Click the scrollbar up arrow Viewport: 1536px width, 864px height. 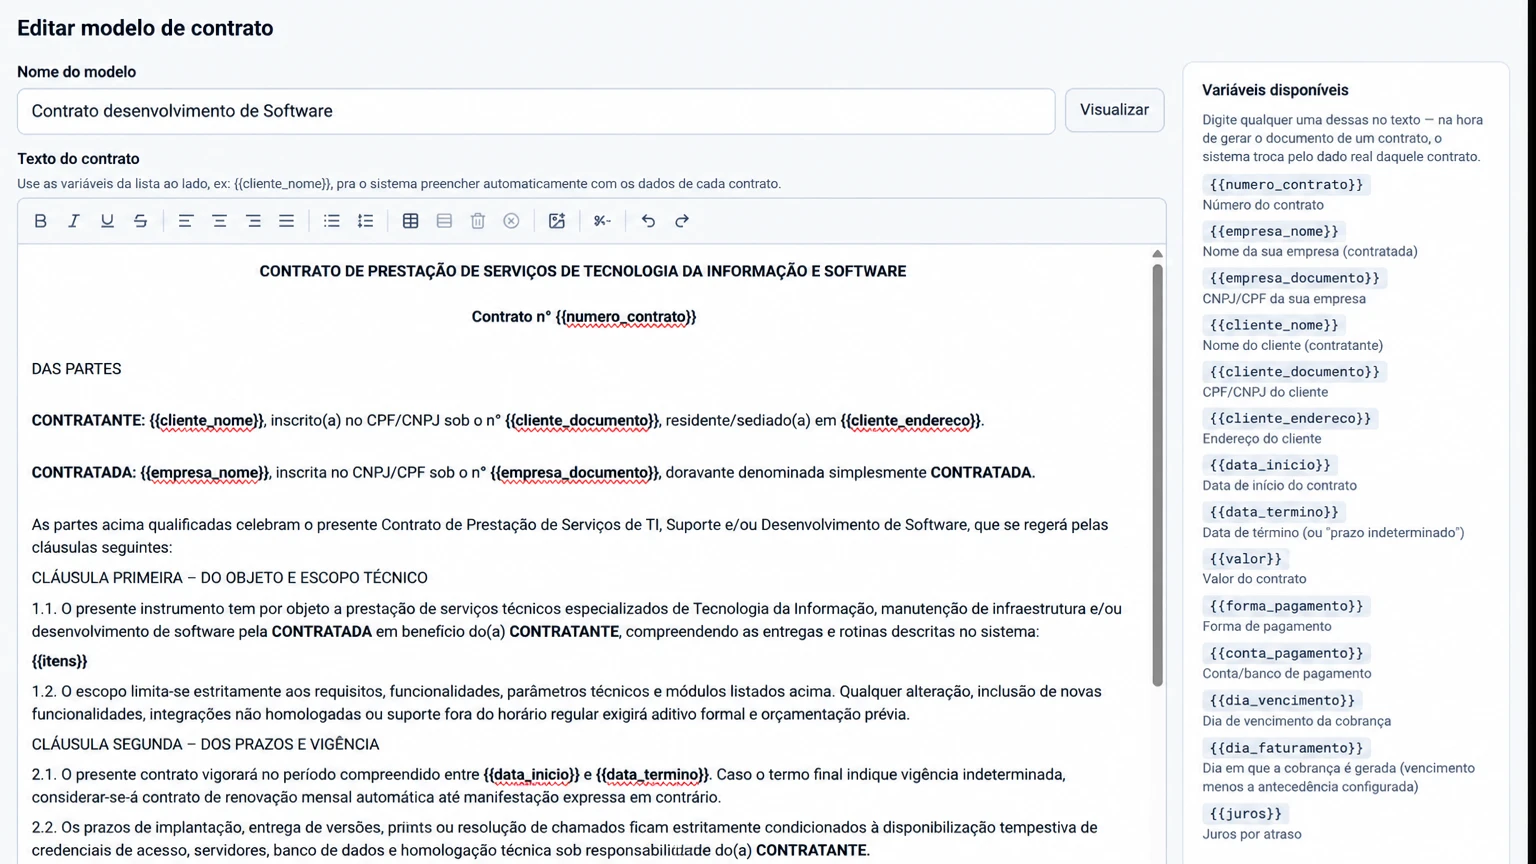coord(1158,254)
